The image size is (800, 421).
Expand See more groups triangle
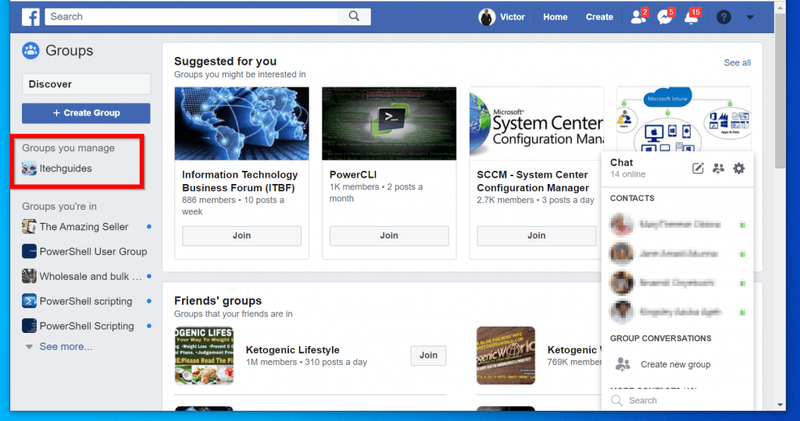[29, 347]
